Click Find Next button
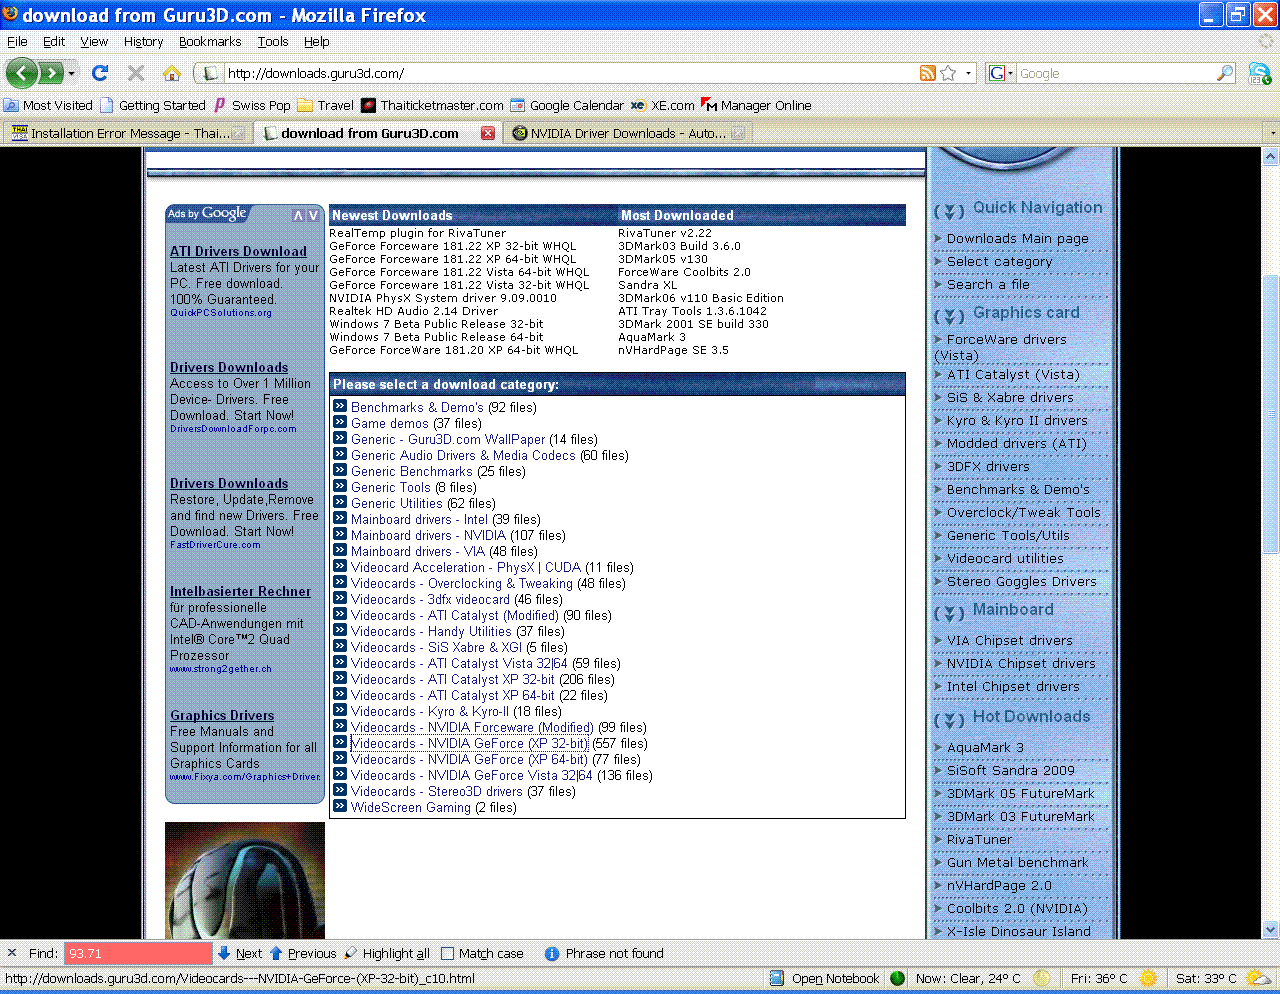This screenshot has width=1280, height=994. tap(240, 954)
